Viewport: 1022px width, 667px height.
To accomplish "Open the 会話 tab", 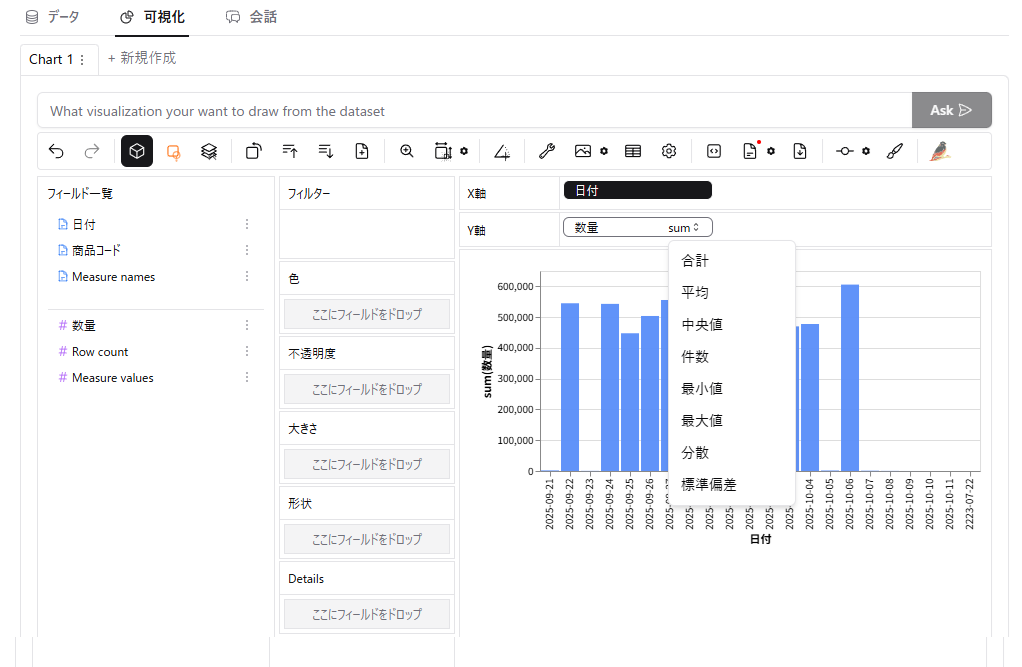I will tap(252, 17).
